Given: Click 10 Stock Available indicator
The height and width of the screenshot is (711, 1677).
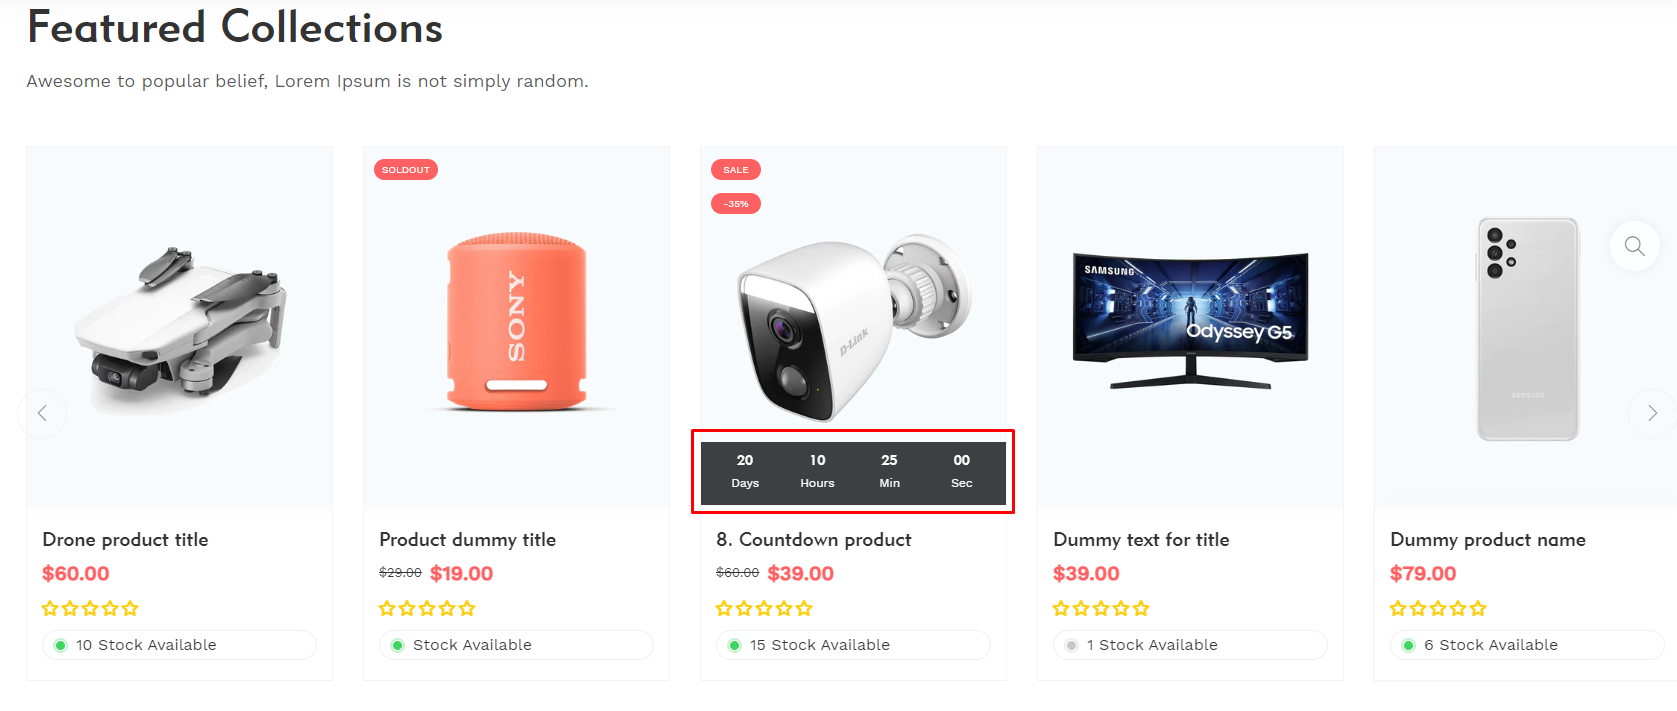Looking at the screenshot, I should click(146, 645).
